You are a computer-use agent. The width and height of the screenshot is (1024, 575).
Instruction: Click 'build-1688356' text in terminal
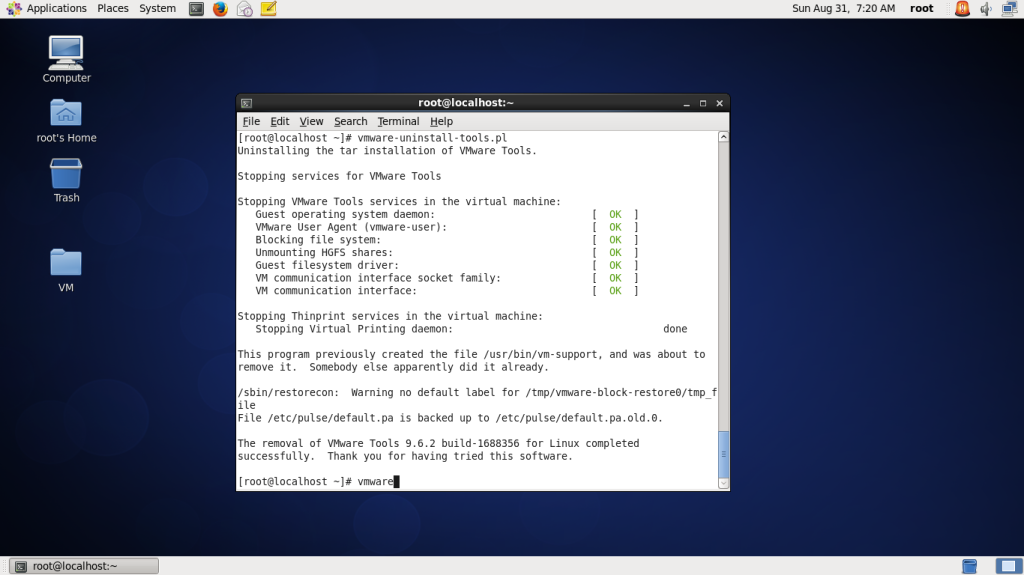pyautogui.click(x=480, y=443)
